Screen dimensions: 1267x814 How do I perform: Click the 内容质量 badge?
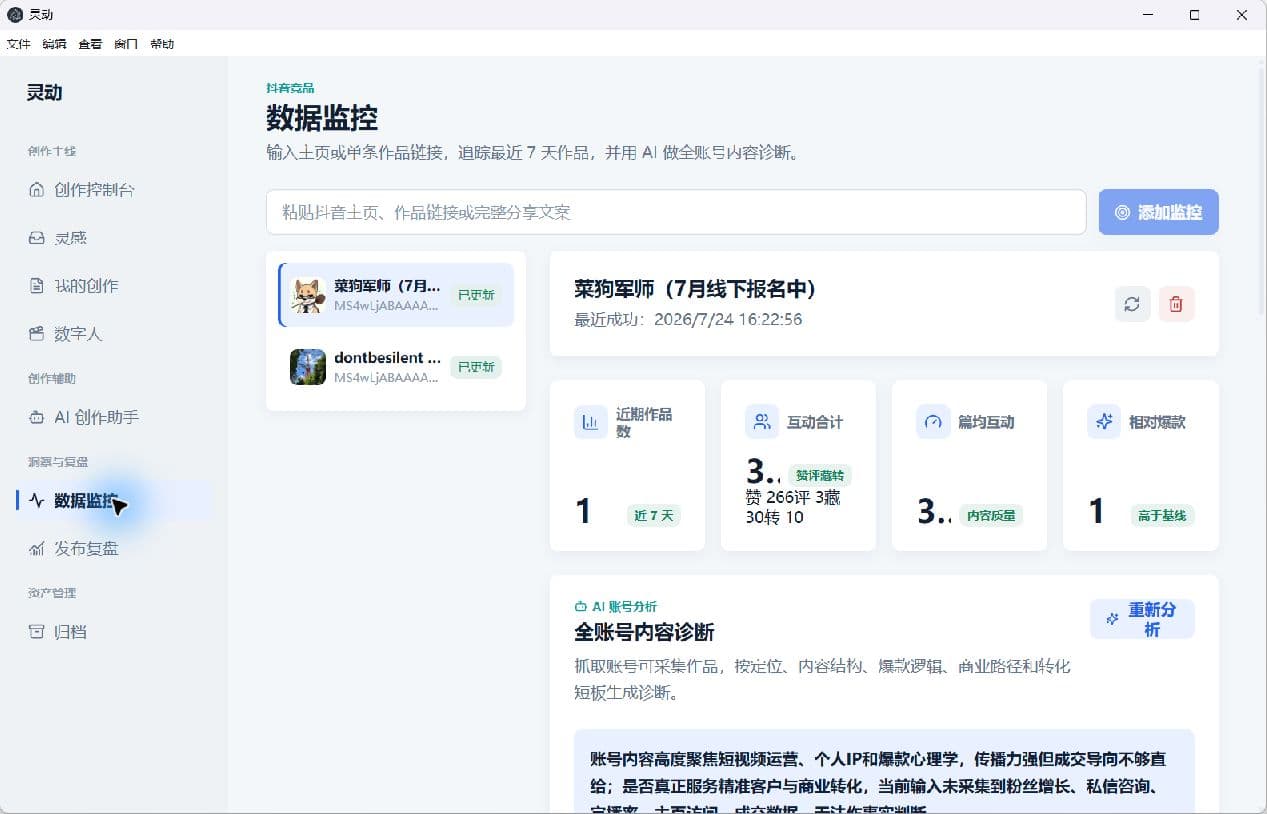[990, 516]
